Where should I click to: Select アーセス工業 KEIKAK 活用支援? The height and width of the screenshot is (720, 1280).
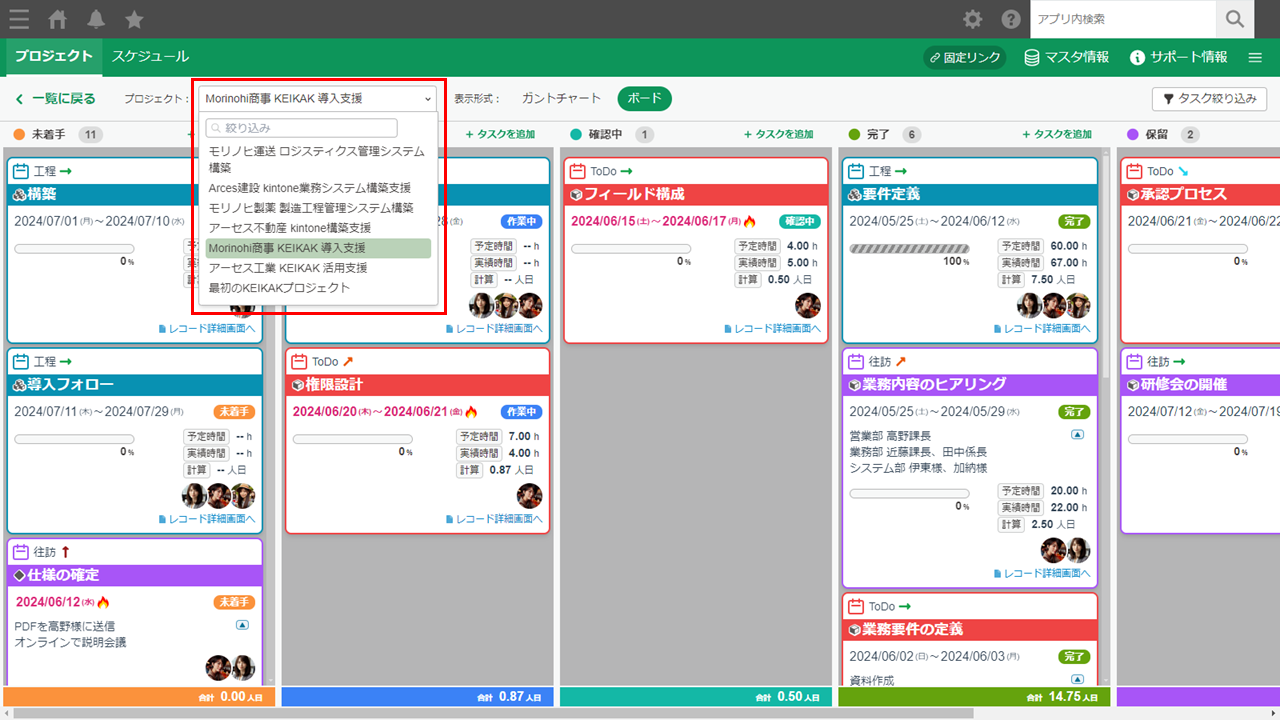(318, 268)
